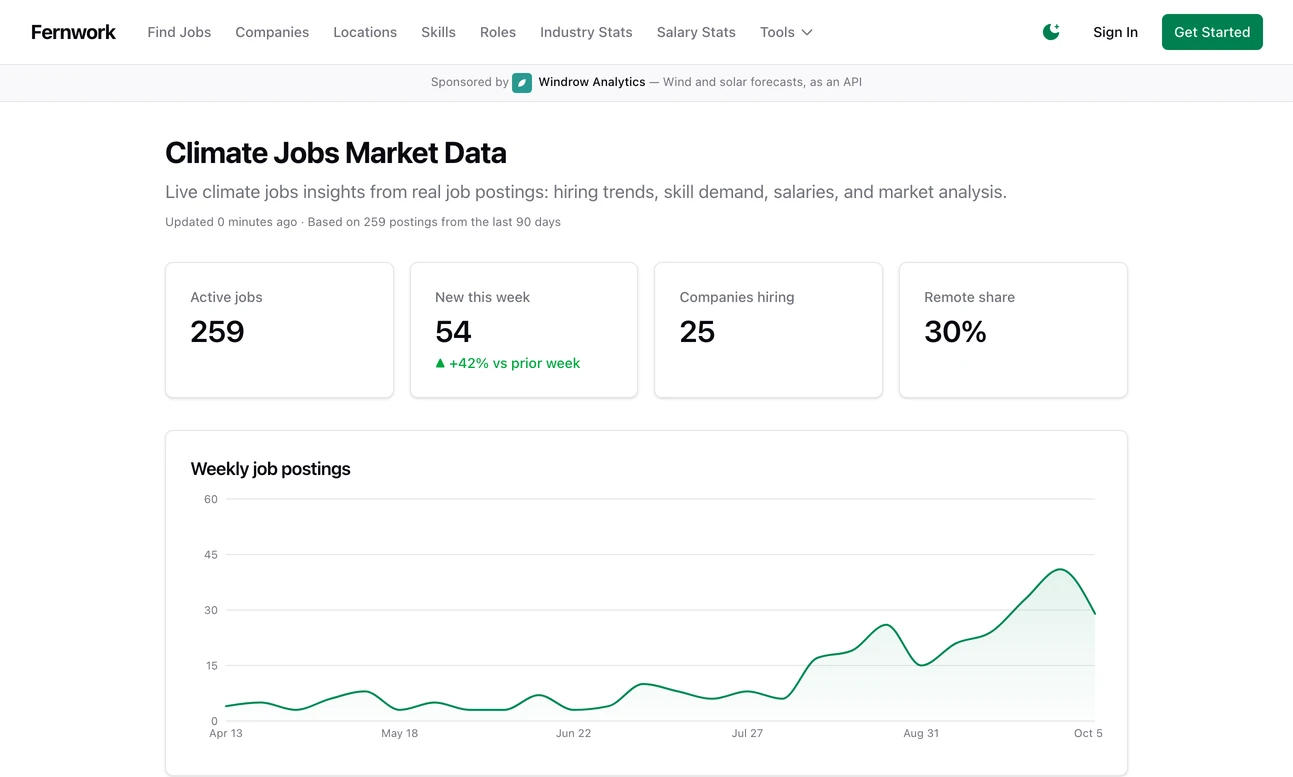Image resolution: width=1293 pixels, height=777 pixels.
Task: Click the Active jobs 259 card
Action: click(279, 330)
